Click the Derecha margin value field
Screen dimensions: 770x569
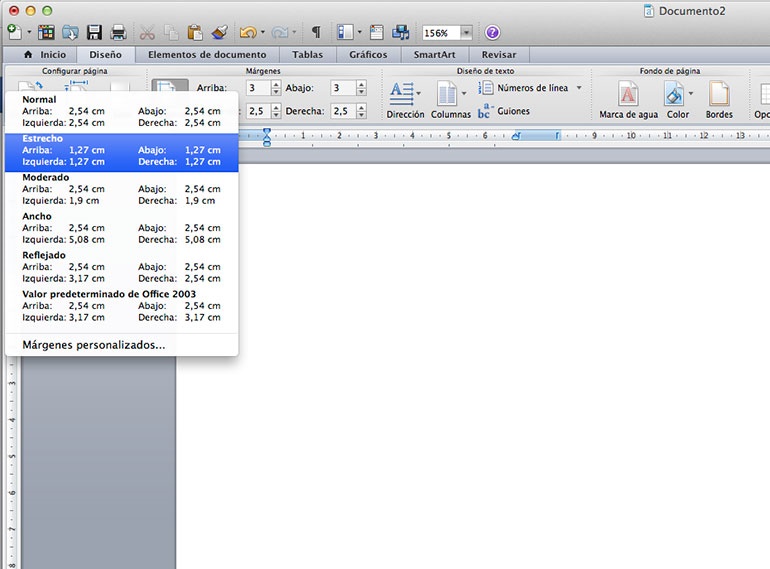[x=343, y=111]
